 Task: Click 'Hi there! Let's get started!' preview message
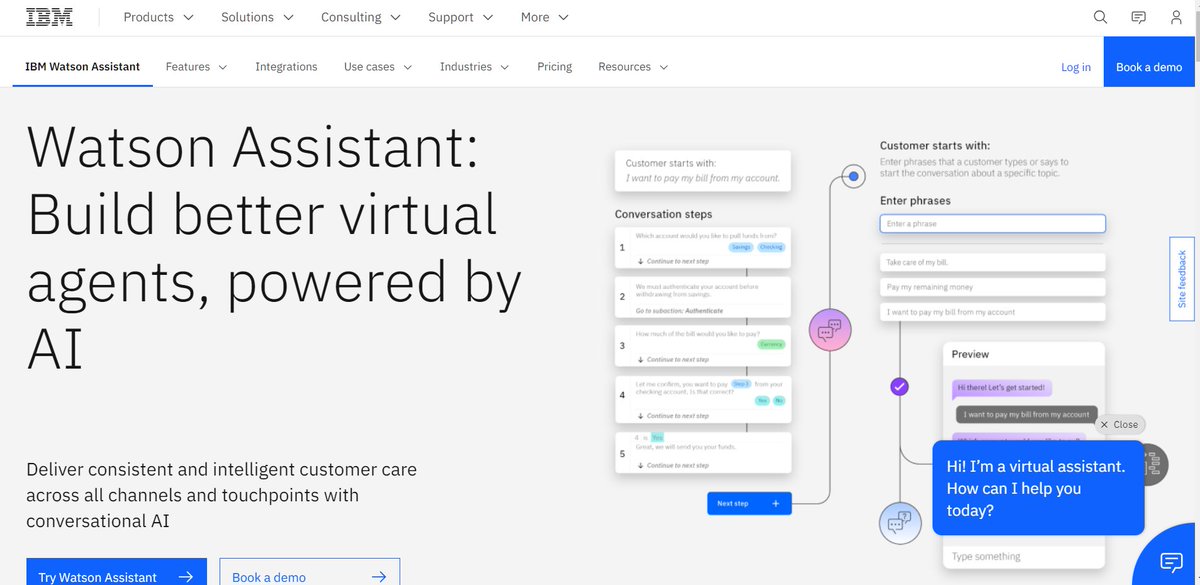[1001, 388]
